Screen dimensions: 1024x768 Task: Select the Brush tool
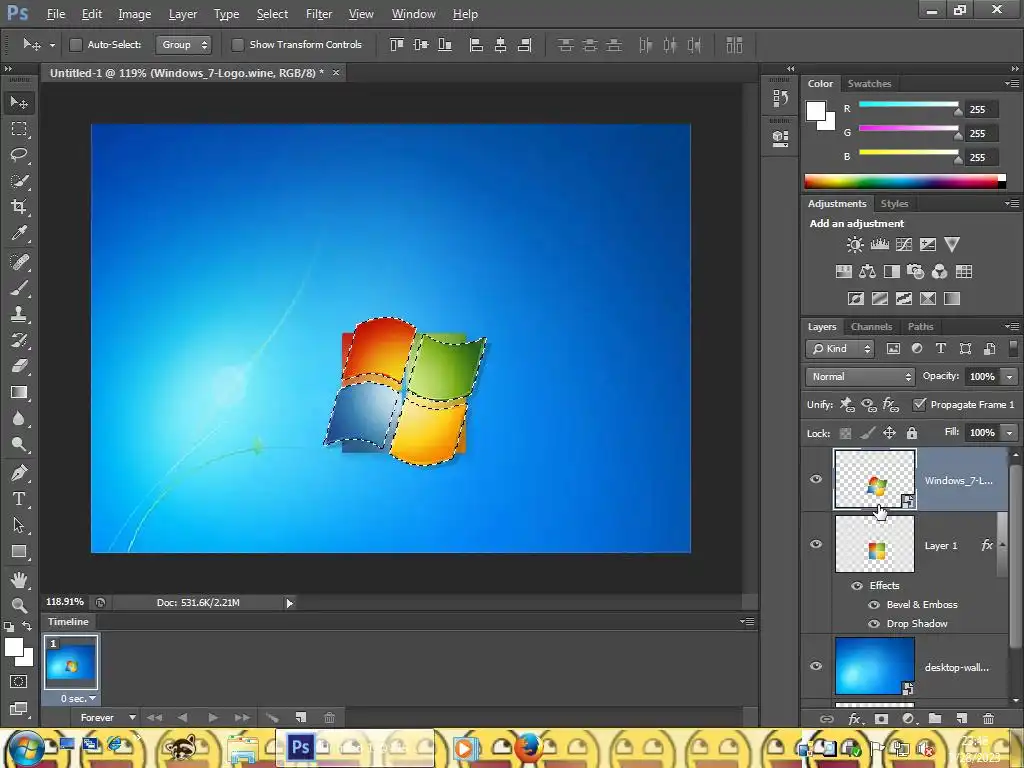(x=19, y=288)
